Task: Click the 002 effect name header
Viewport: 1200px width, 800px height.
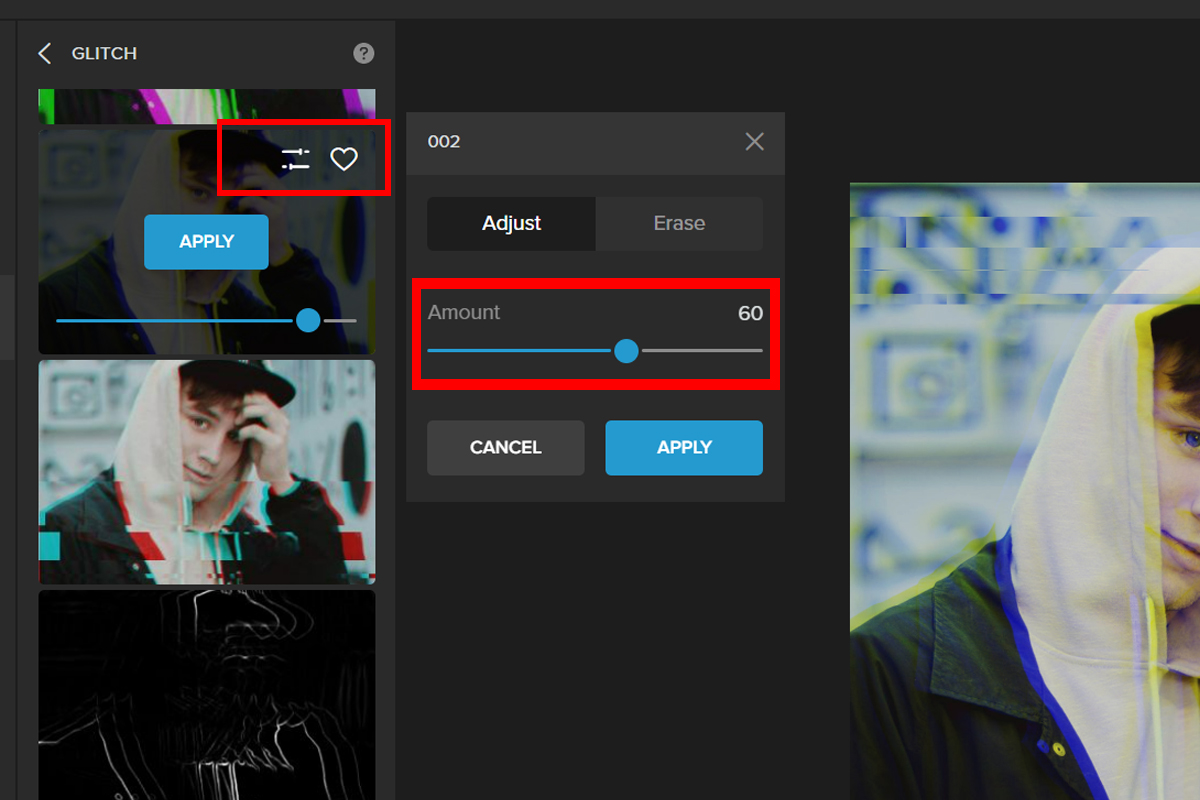Action: [444, 142]
